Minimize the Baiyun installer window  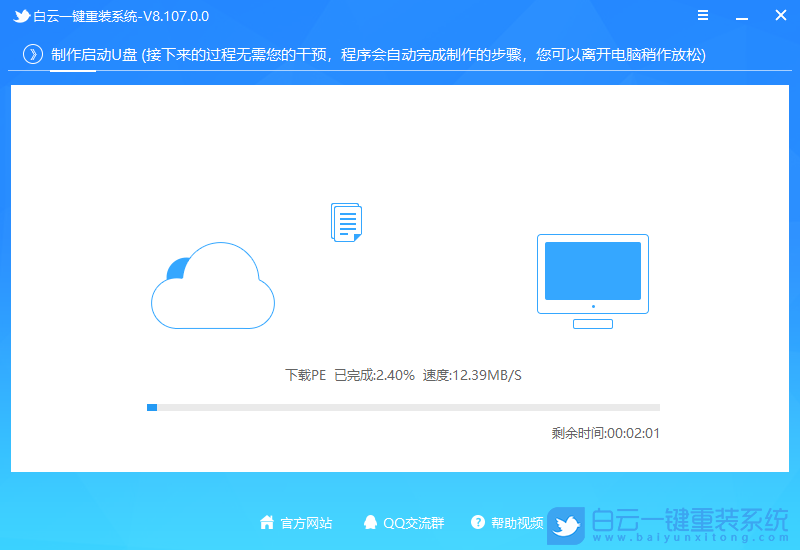tap(741, 16)
